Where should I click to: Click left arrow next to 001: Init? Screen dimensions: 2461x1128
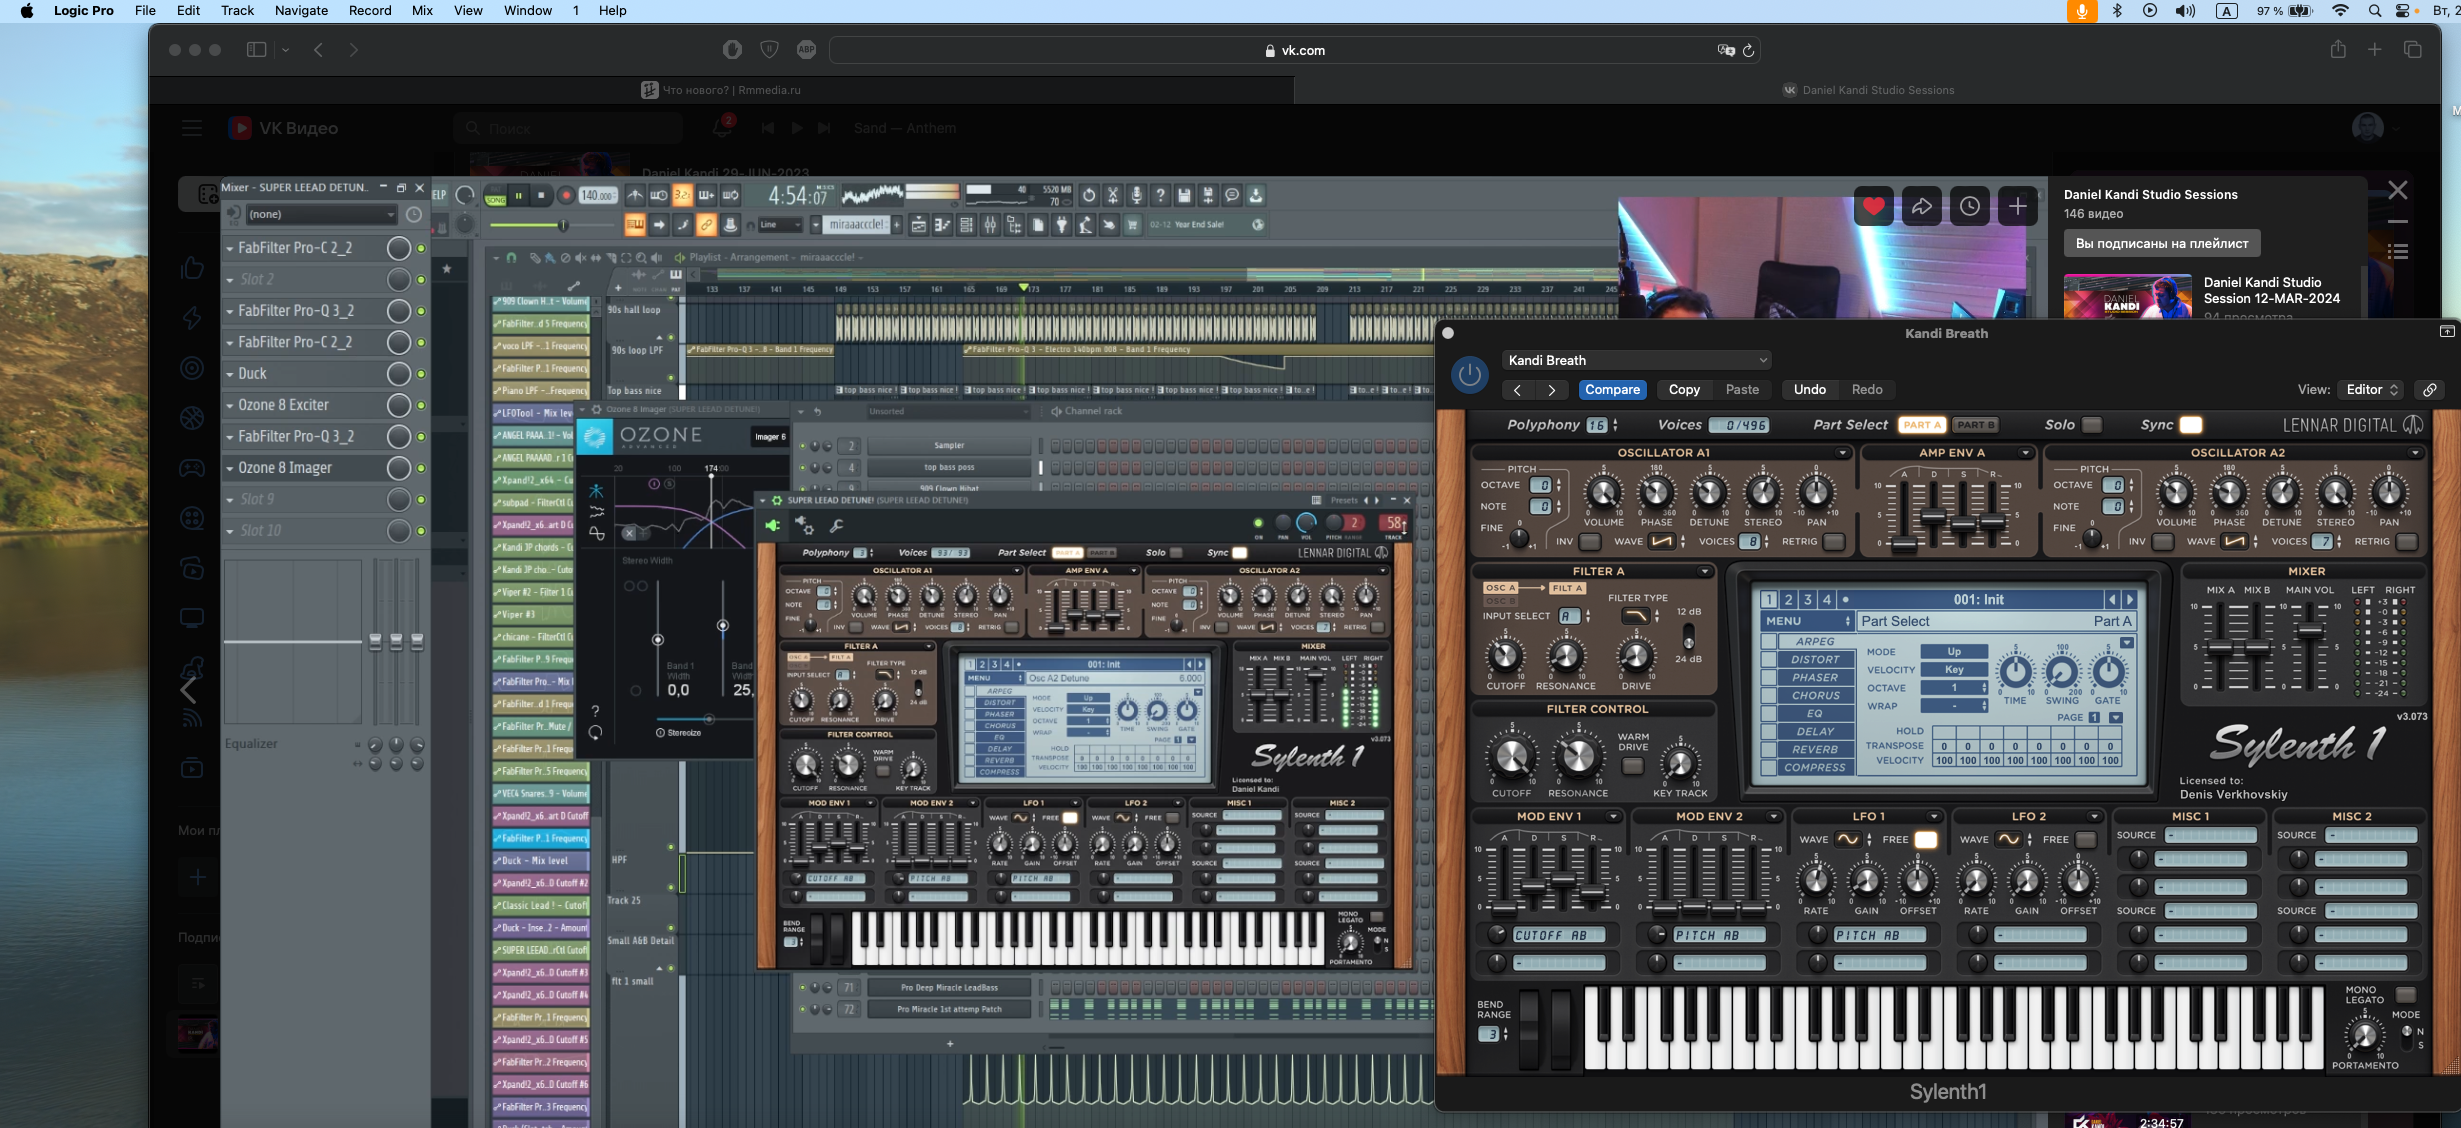pos(2112,600)
